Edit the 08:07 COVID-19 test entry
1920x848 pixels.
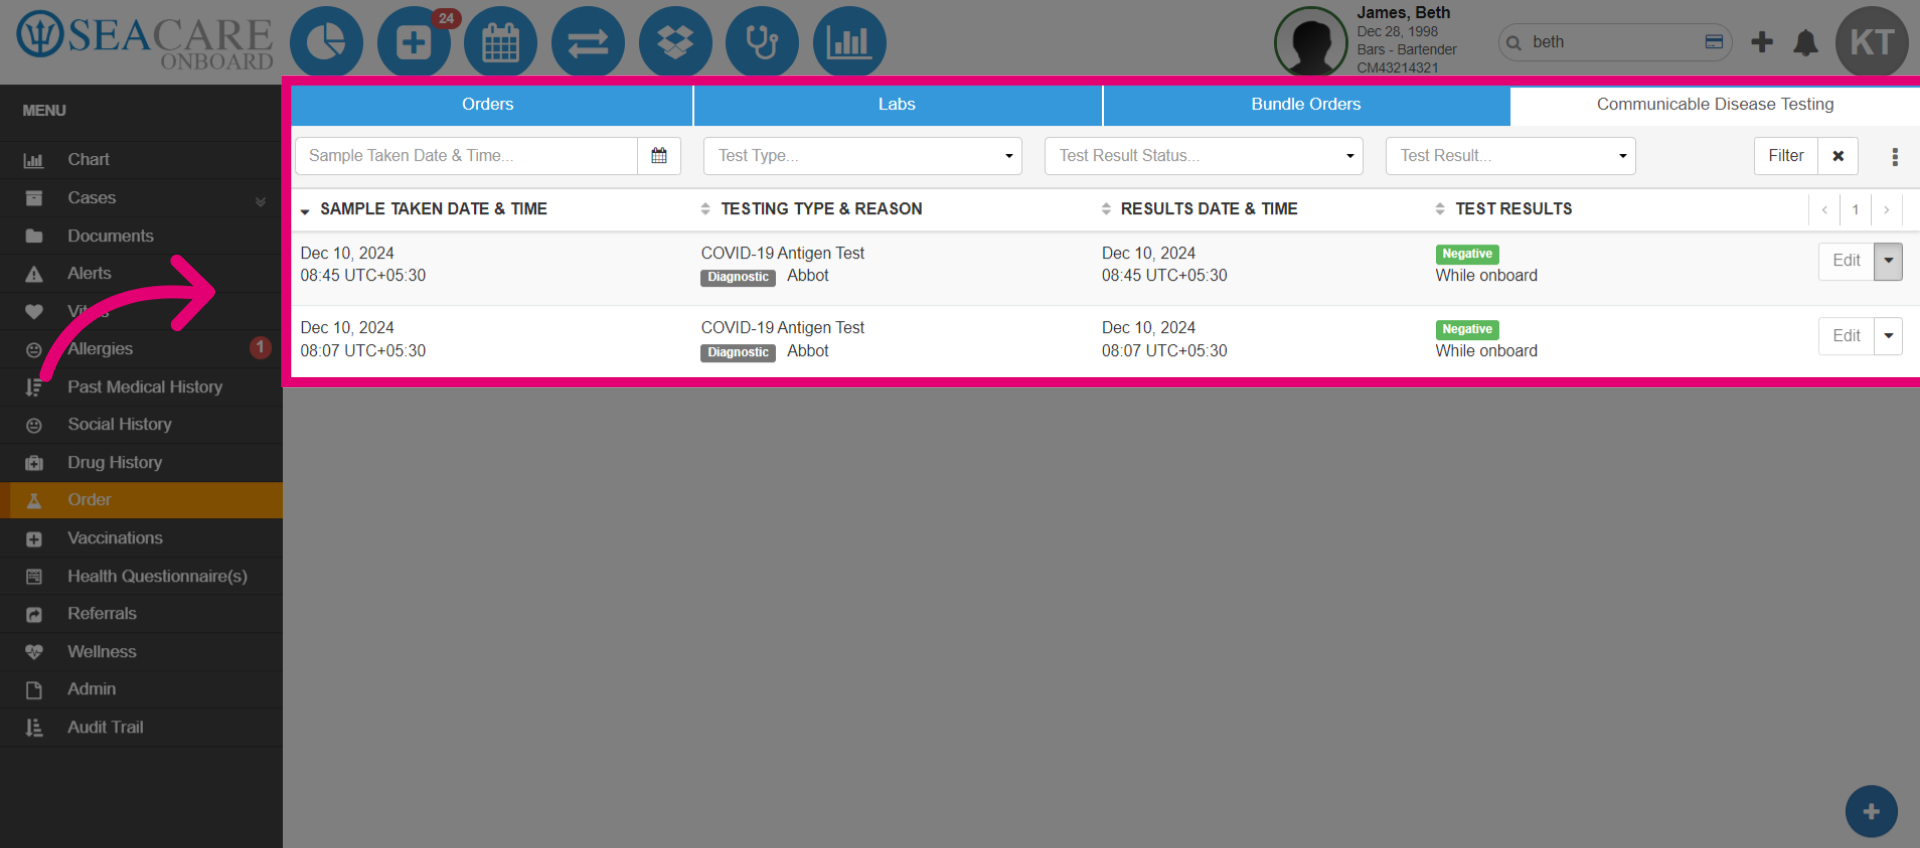(1846, 336)
